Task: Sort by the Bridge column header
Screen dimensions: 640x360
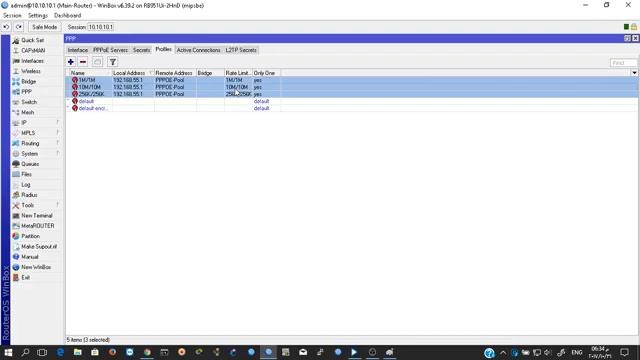Action: pos(210,73)
